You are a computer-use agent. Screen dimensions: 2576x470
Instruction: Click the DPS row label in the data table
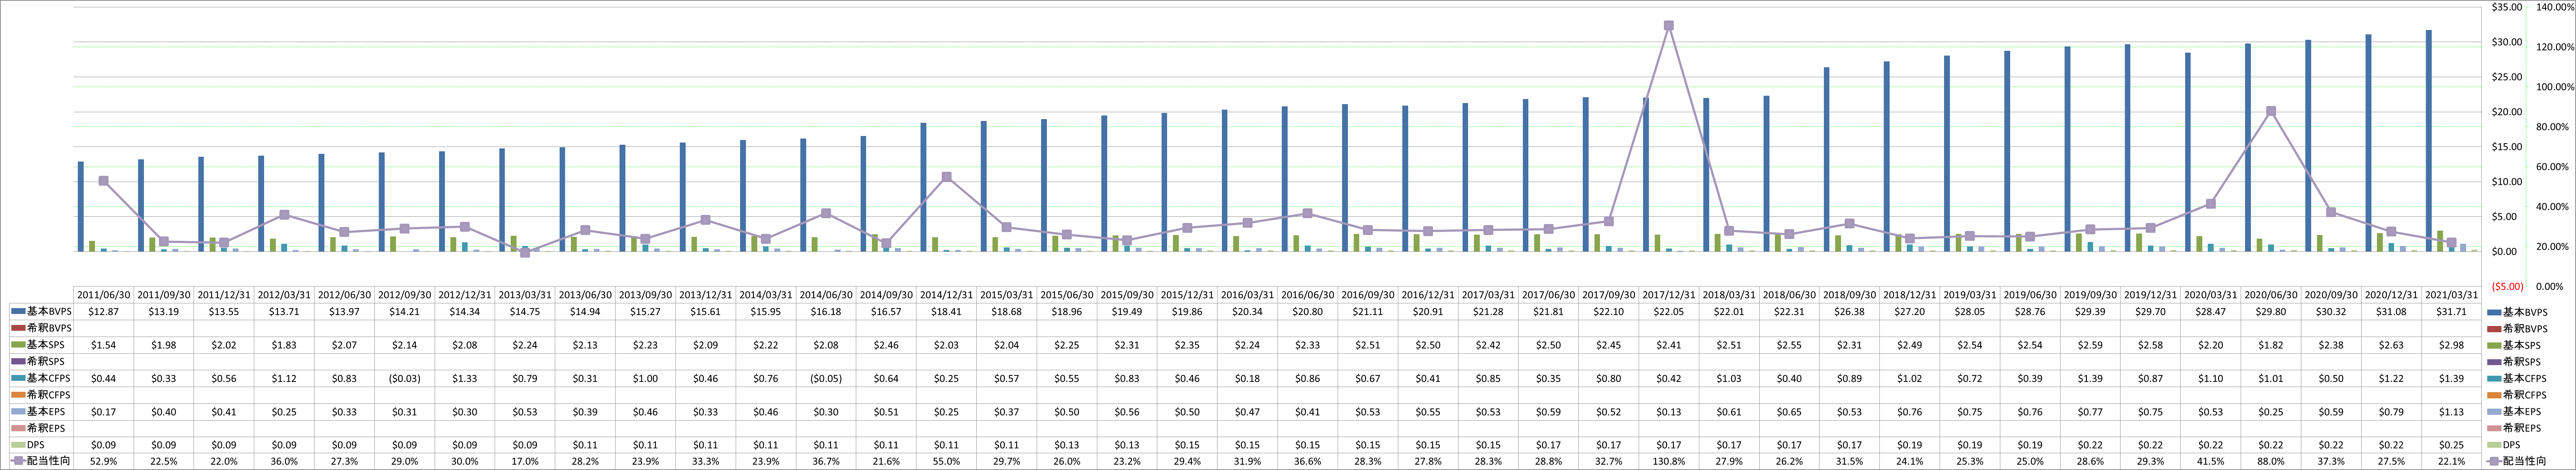point(37,445)
